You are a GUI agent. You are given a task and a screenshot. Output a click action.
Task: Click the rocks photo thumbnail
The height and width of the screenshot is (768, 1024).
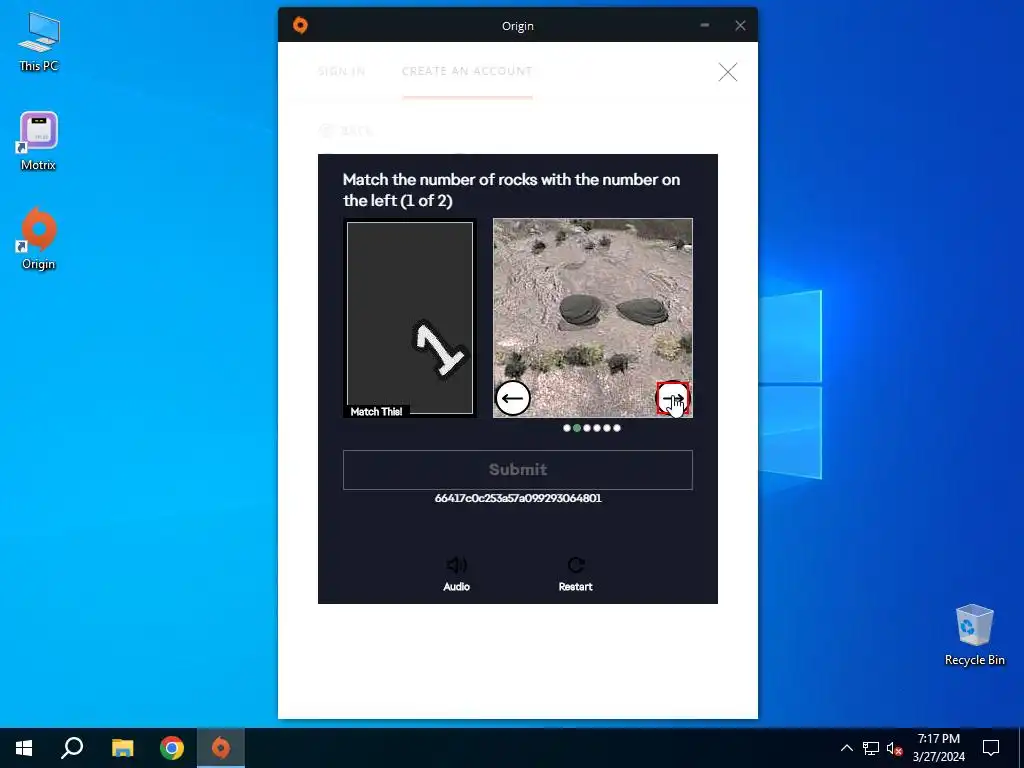click(592, 317)
